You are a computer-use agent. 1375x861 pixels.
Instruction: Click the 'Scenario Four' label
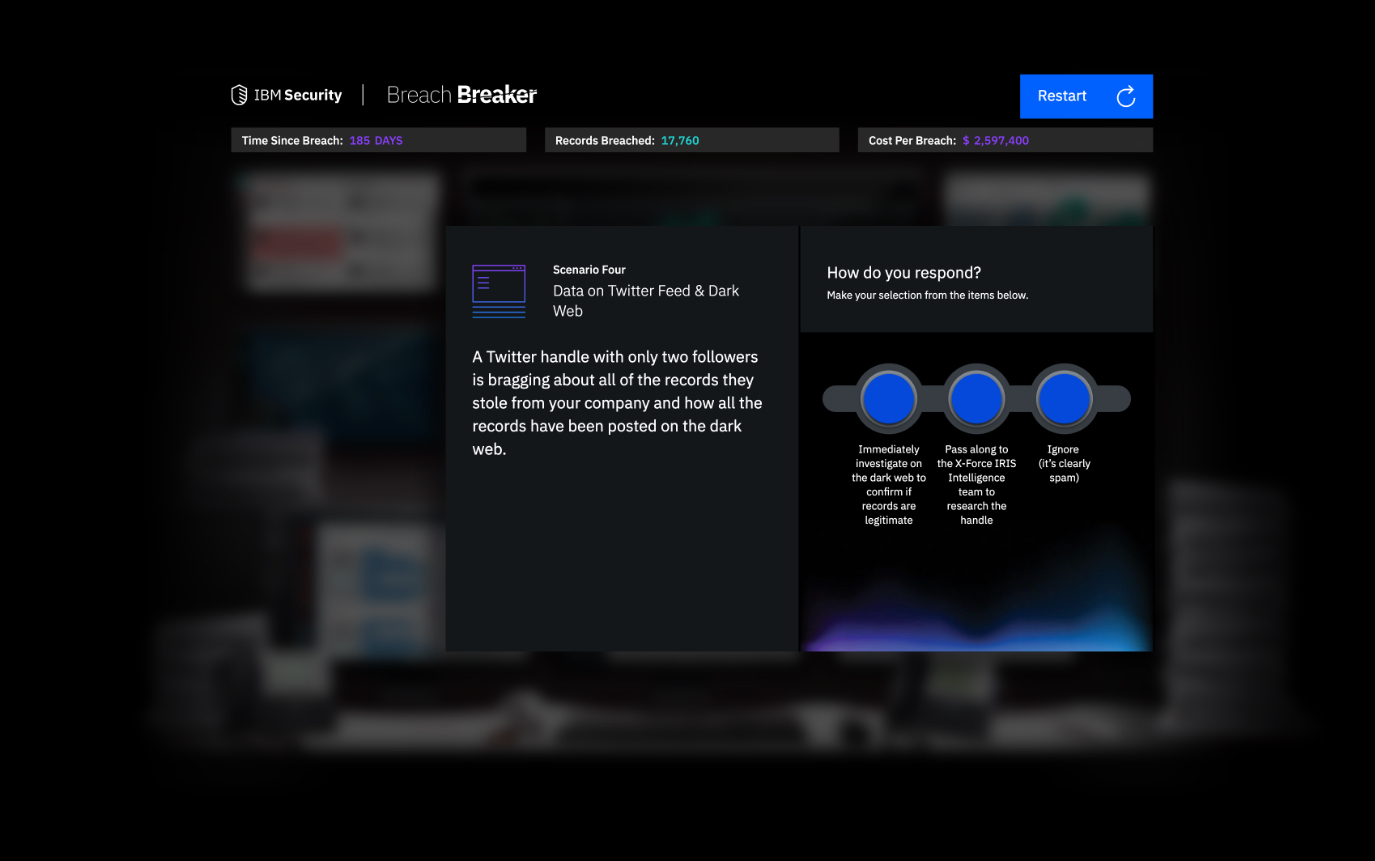tap(589, 270)
